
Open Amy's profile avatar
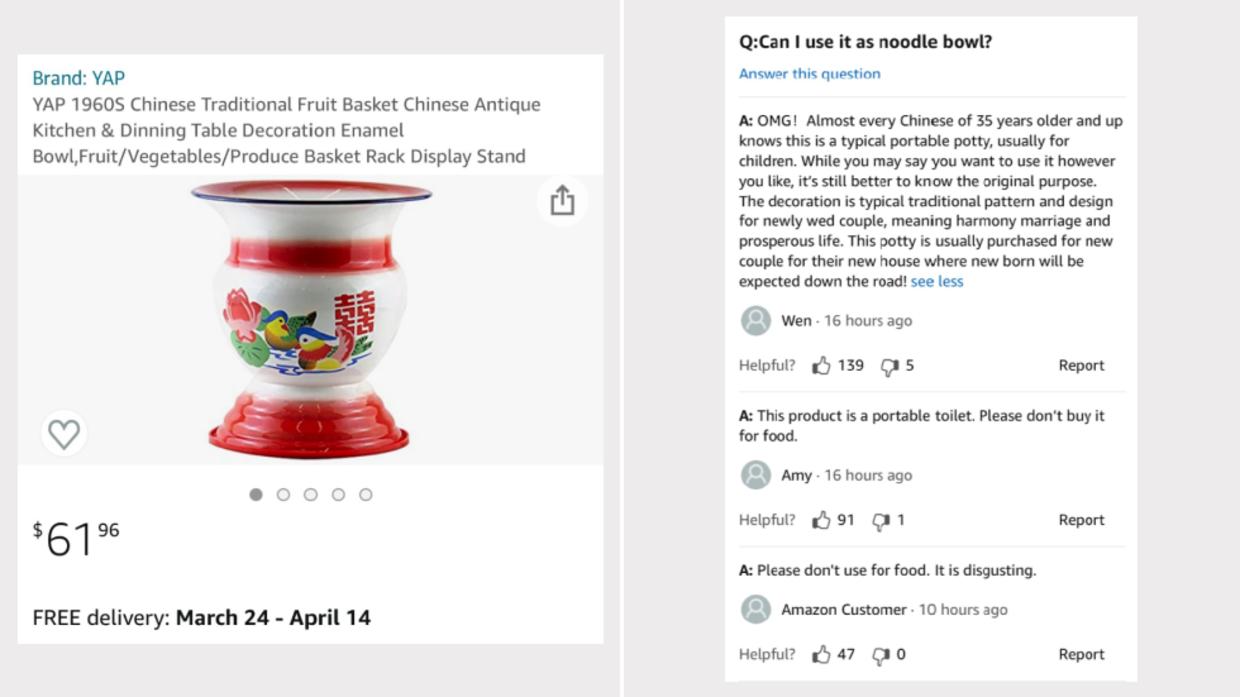tap(753, 475)
